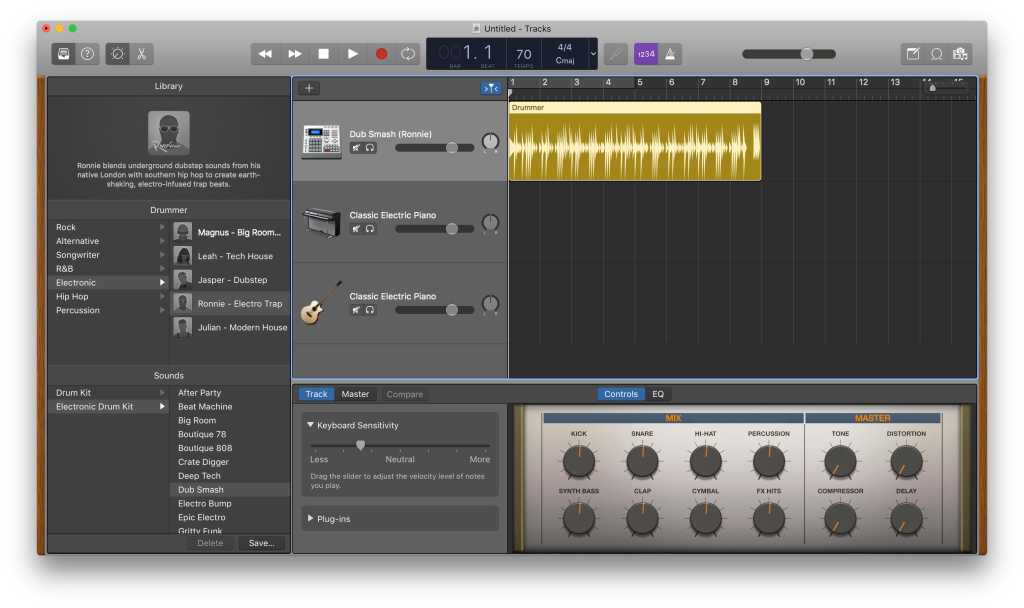
Task: Switch to the Master tab
Action: 355,394
